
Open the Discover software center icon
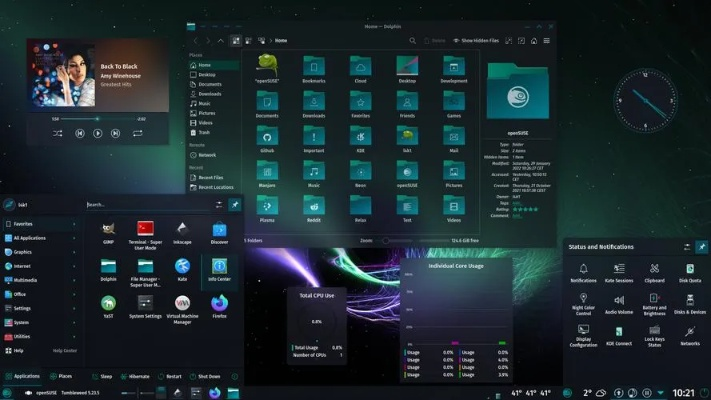pyautogui.click(x=219, y=231)
